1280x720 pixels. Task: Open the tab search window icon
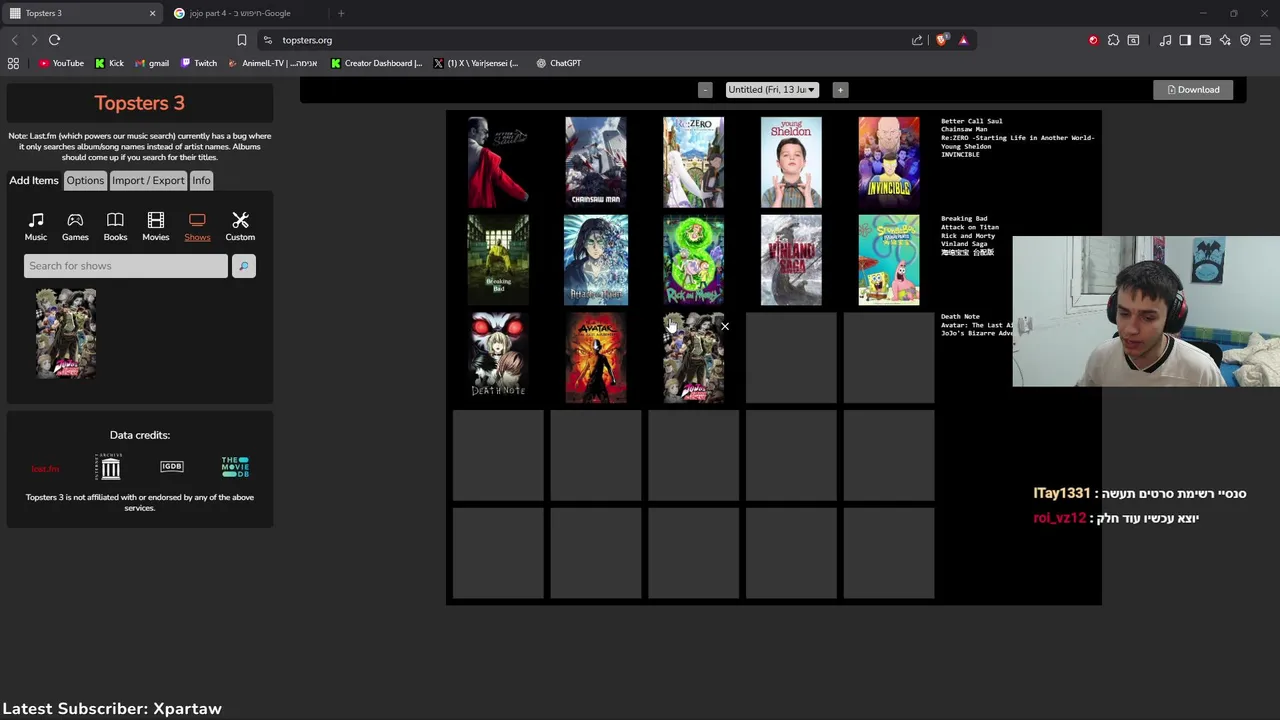pyautogui.click(x=1133, y=40)
